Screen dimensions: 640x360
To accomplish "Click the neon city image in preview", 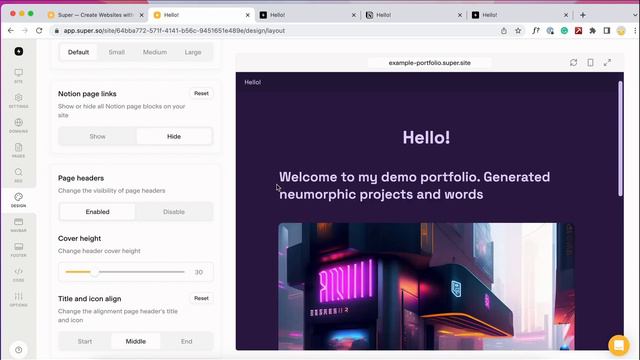I will coord(426,286).
